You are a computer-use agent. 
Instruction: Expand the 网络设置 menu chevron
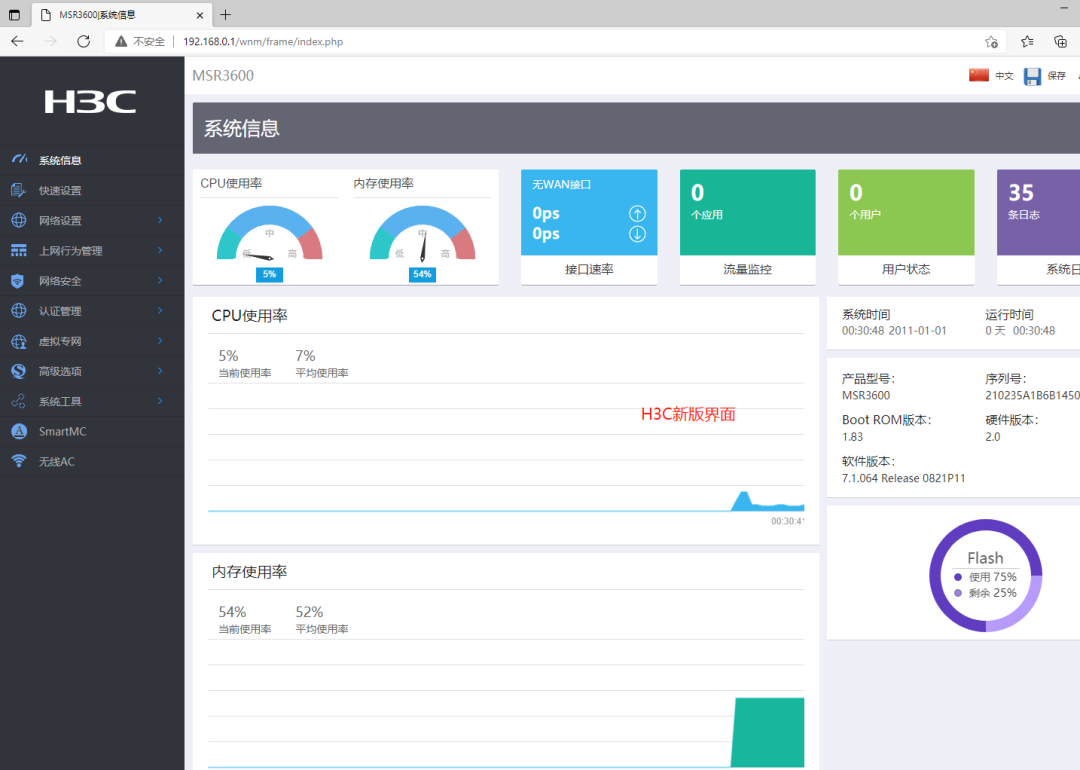click(160, 220)
